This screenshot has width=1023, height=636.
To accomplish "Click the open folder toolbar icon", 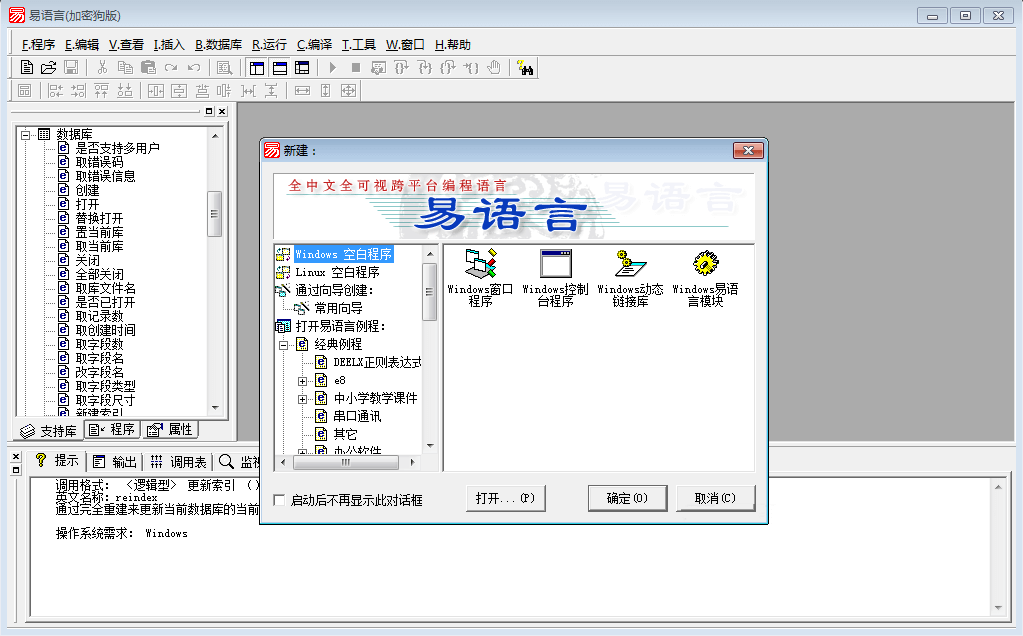I will click(48, 67).
